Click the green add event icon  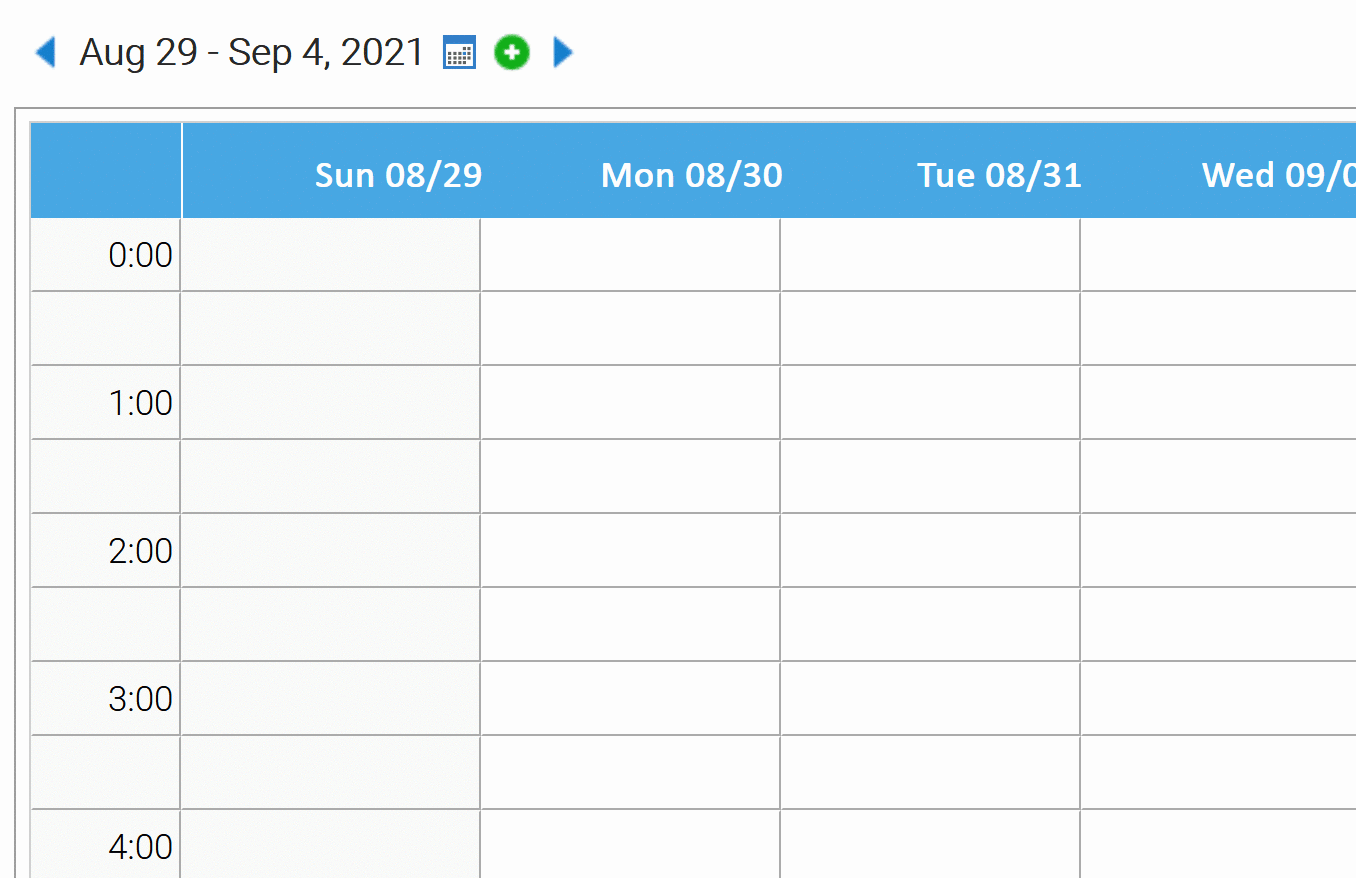[512, 52]
